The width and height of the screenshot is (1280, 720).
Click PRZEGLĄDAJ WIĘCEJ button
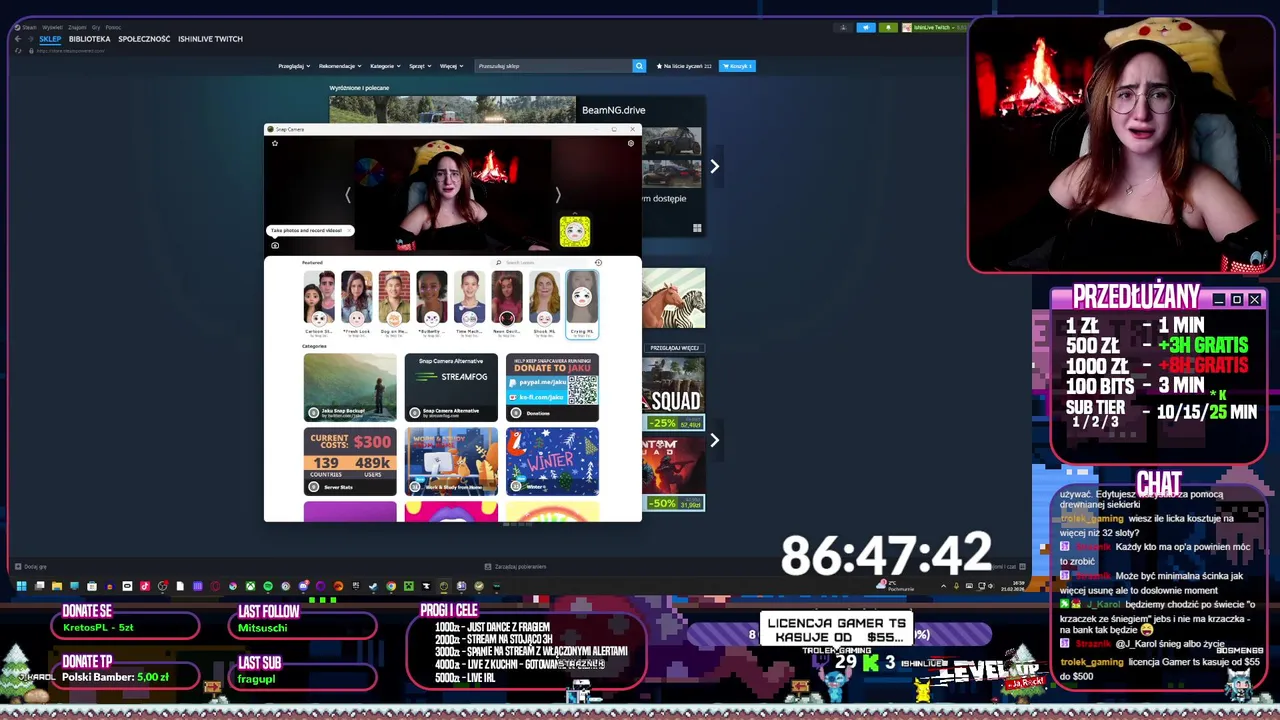675,348
